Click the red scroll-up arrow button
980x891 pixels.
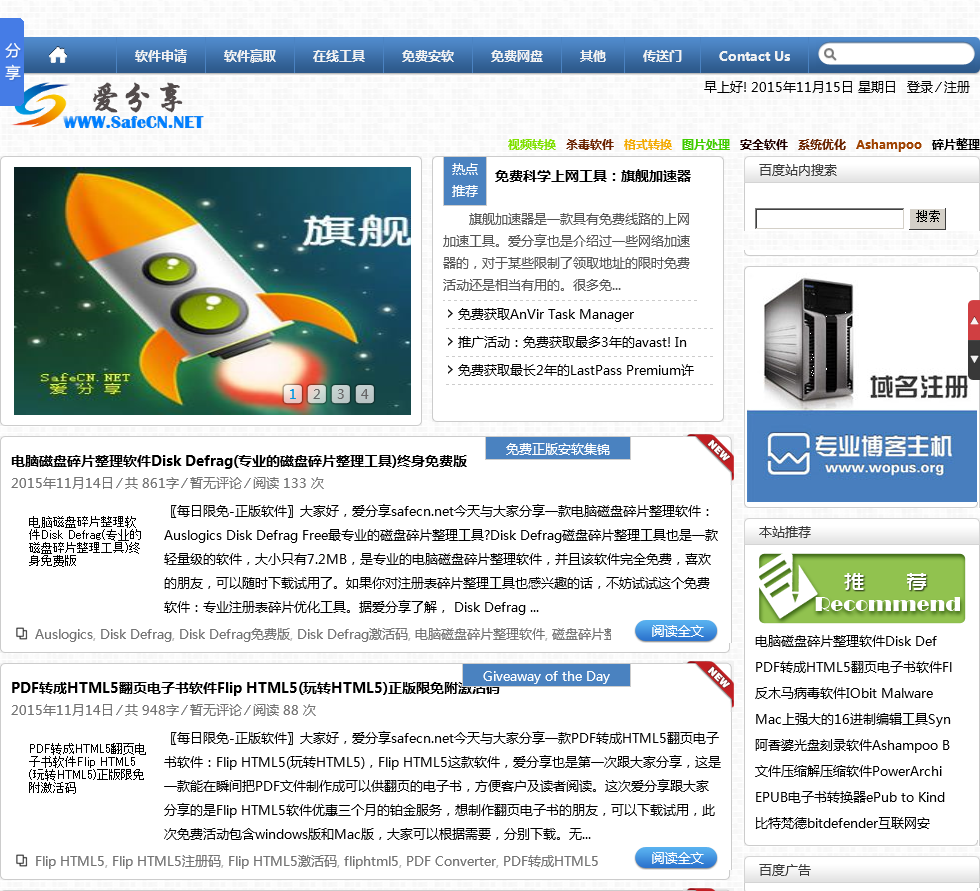pos(974,320)
